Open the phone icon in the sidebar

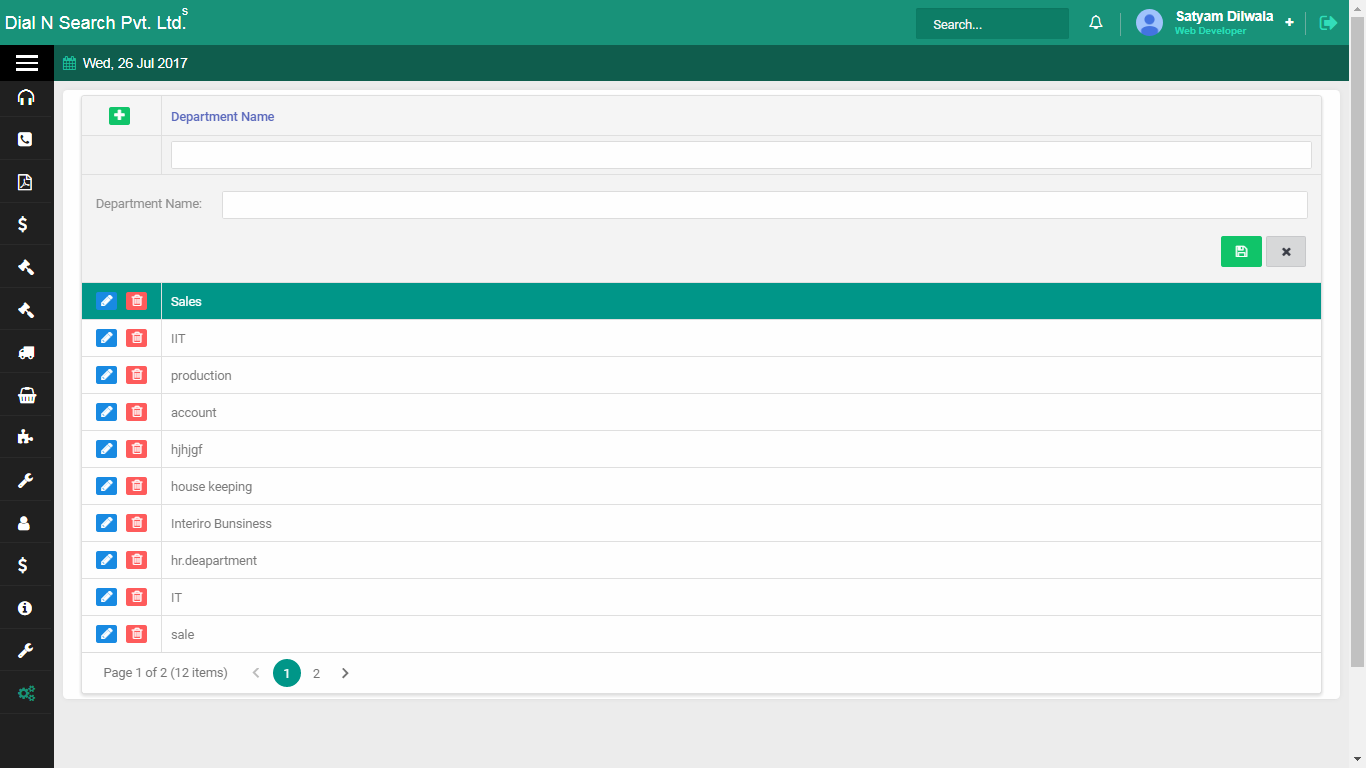26,140
